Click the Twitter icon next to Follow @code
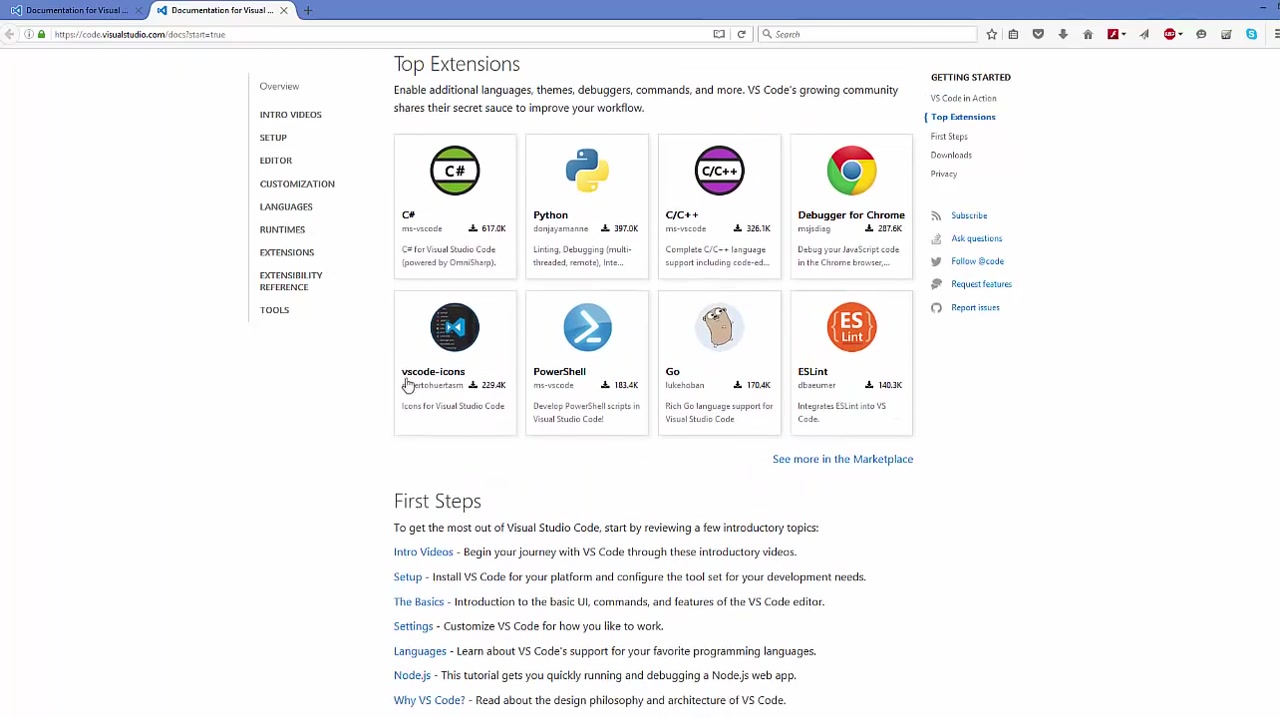 pyautogui.click(x=936, y=261)
